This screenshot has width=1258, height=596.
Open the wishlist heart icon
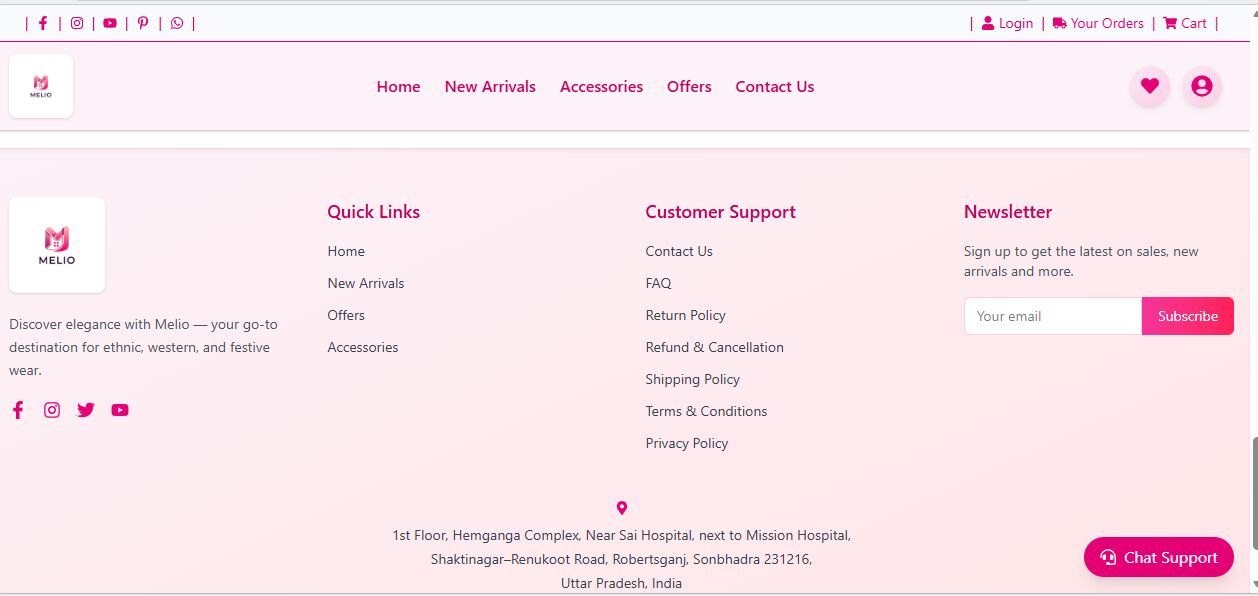pos(1150,86)
